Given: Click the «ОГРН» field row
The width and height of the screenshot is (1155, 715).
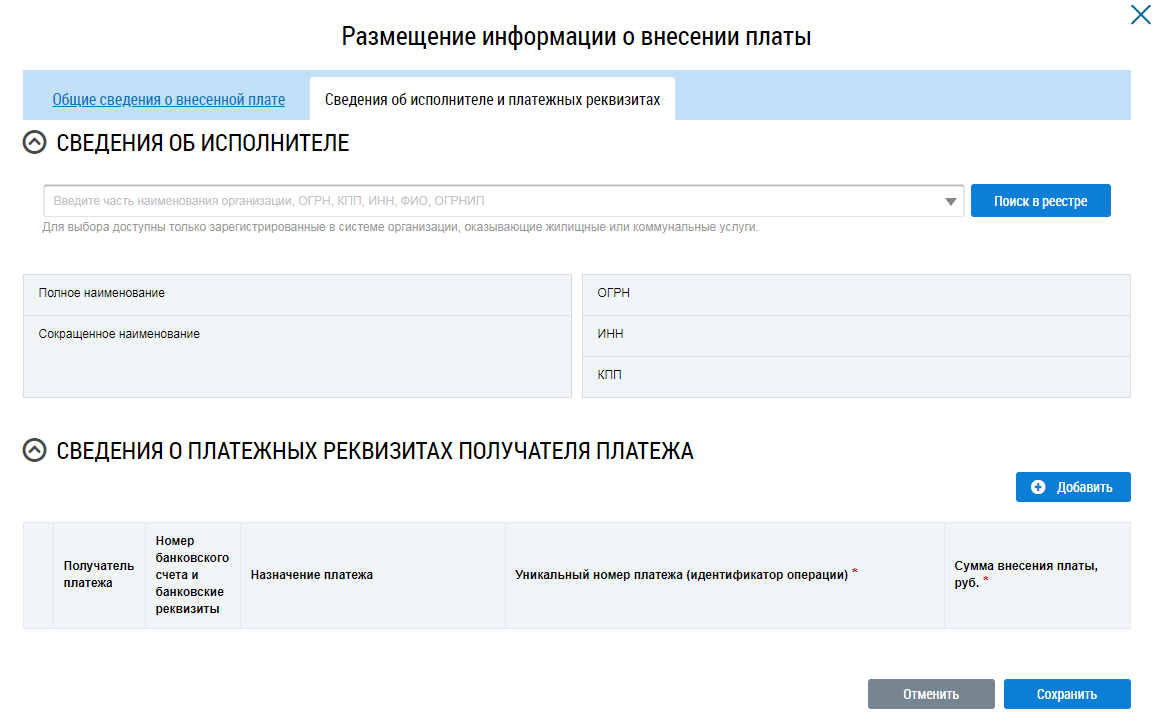Looking at the screenshot, I should point(855,294).
